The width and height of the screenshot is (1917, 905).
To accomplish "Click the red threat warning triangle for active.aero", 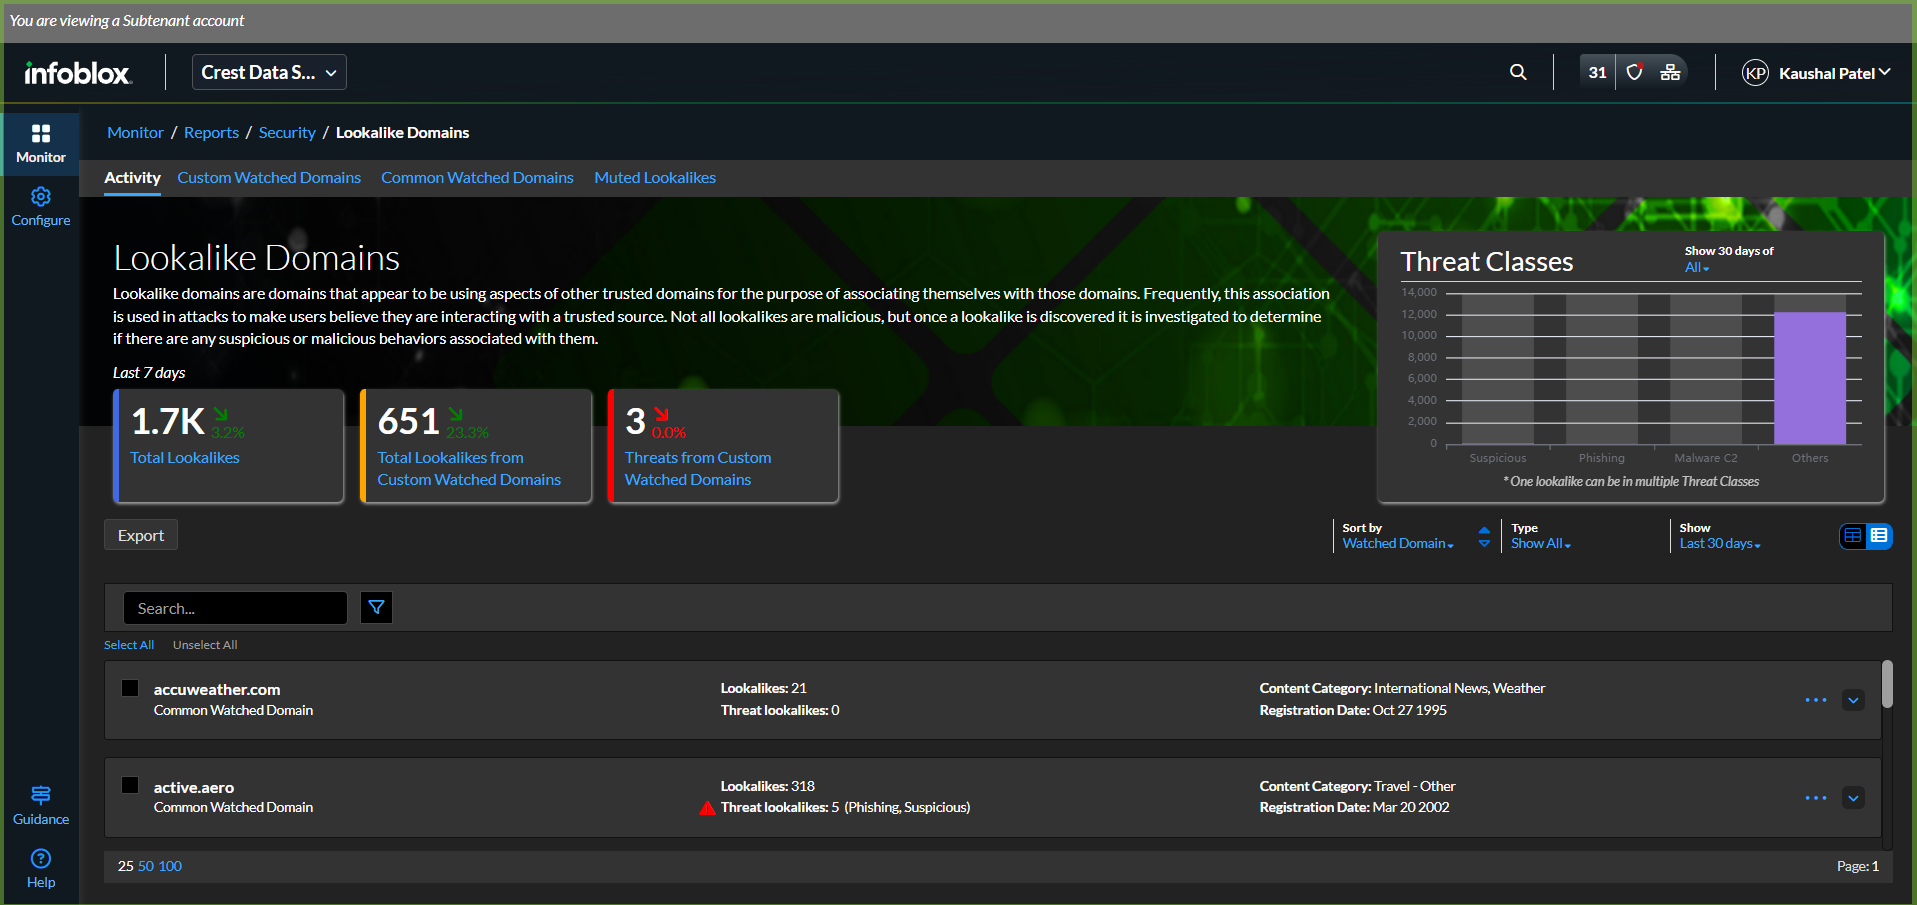I will click(707, 808).
